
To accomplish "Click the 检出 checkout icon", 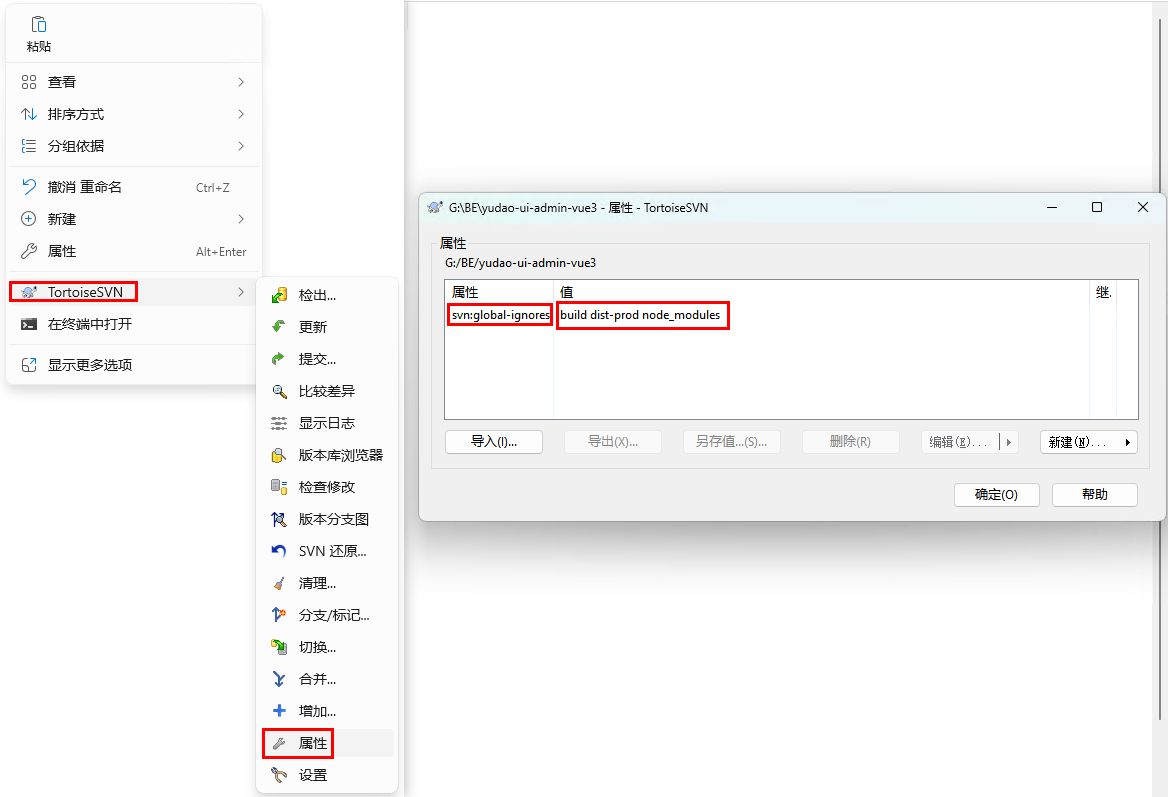I will (279, 295).
